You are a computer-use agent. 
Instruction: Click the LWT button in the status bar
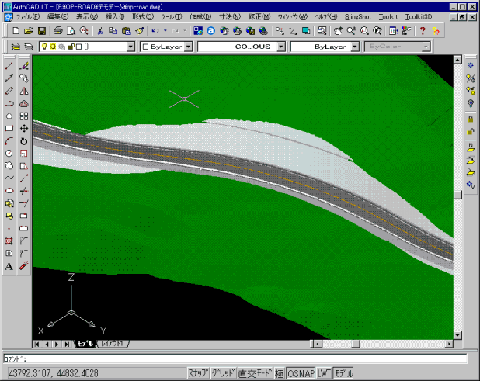(x=324, y=373)
